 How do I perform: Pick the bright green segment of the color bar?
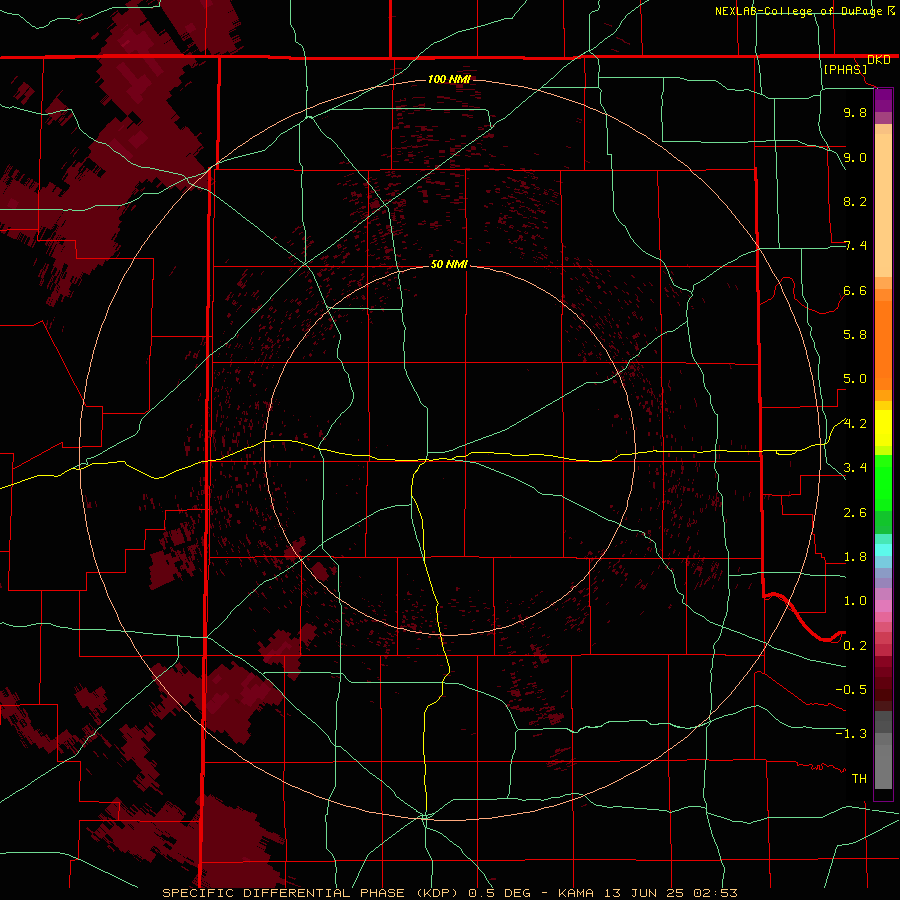(883, 483)
